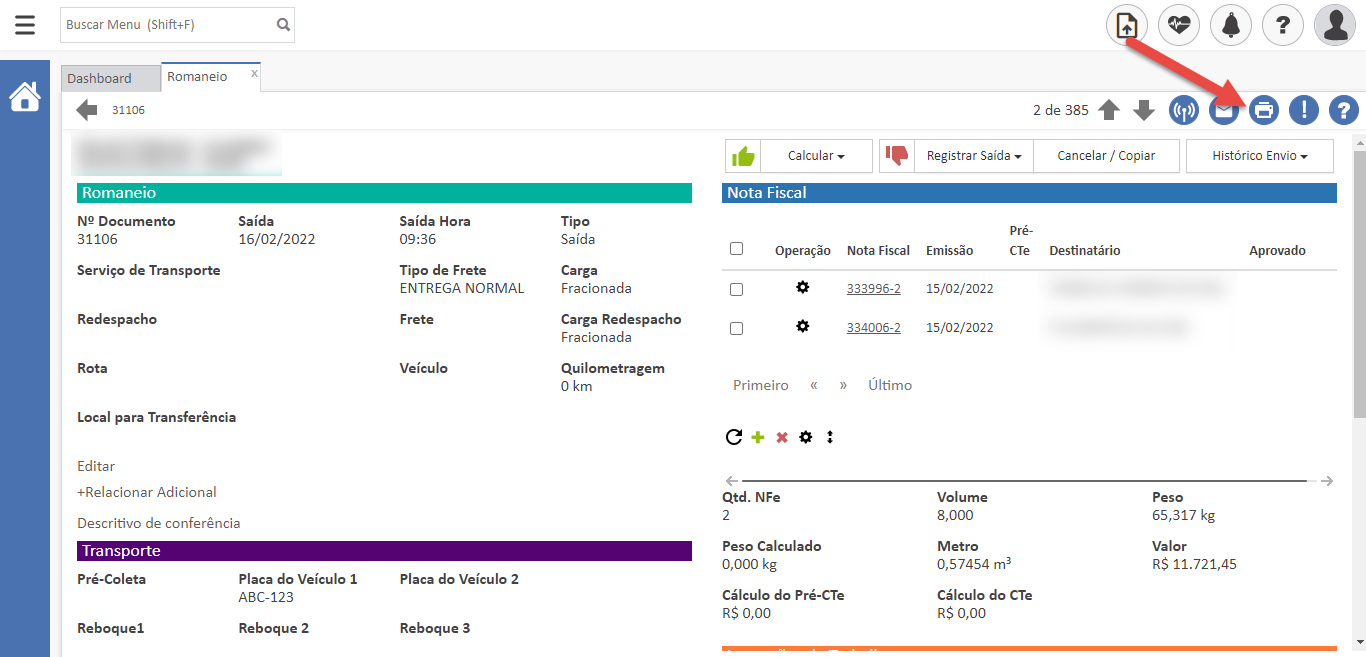
Task: Click the Editar link
Action: point(96,466)
